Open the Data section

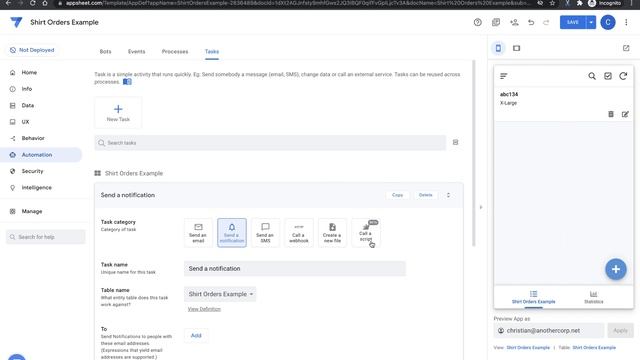click(27, 105)
